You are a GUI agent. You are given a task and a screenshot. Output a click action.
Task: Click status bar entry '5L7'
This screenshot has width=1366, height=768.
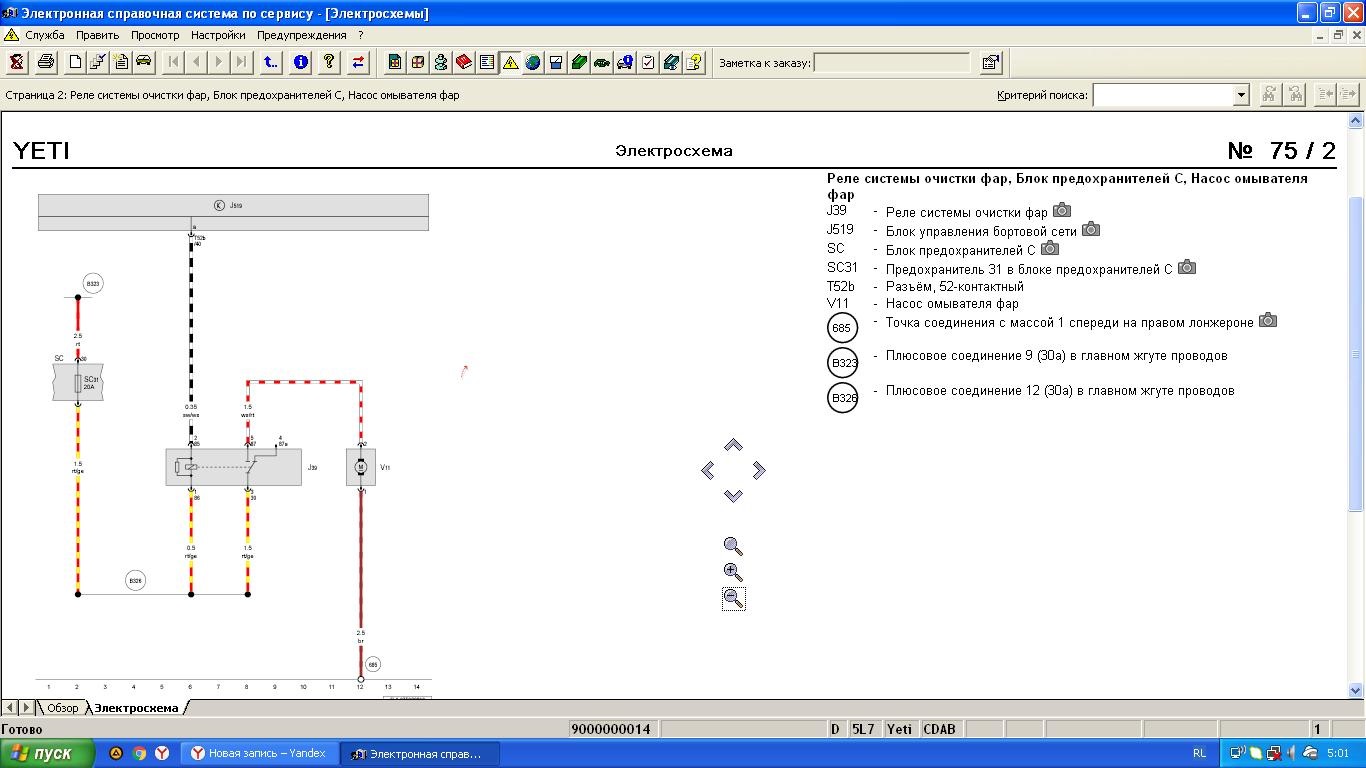click(863, 729)
